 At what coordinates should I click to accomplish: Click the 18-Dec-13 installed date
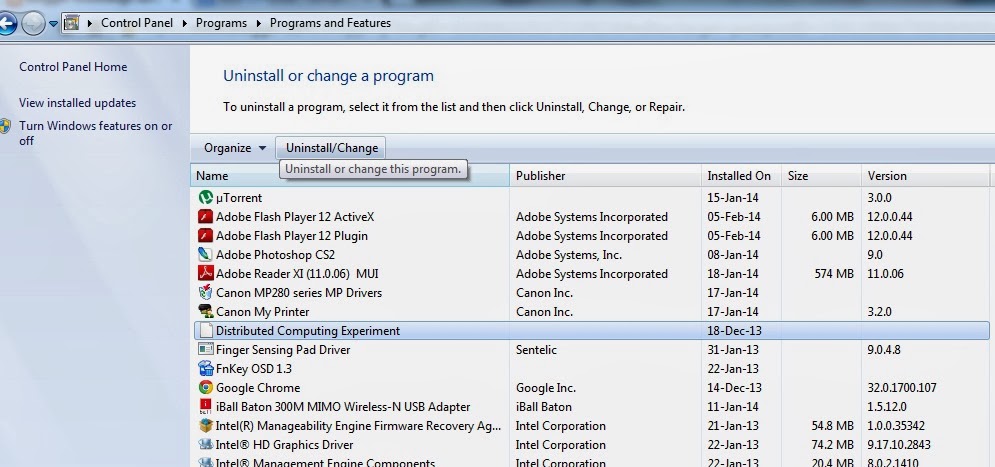point(734,331)
